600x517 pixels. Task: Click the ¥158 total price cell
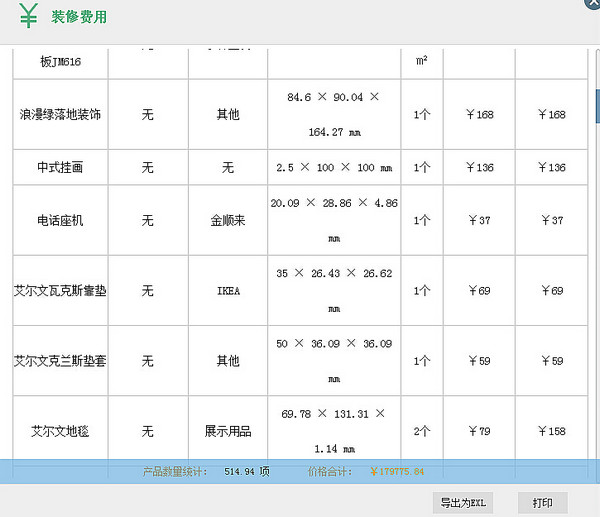pyautogui.click(x=551, y=431)
